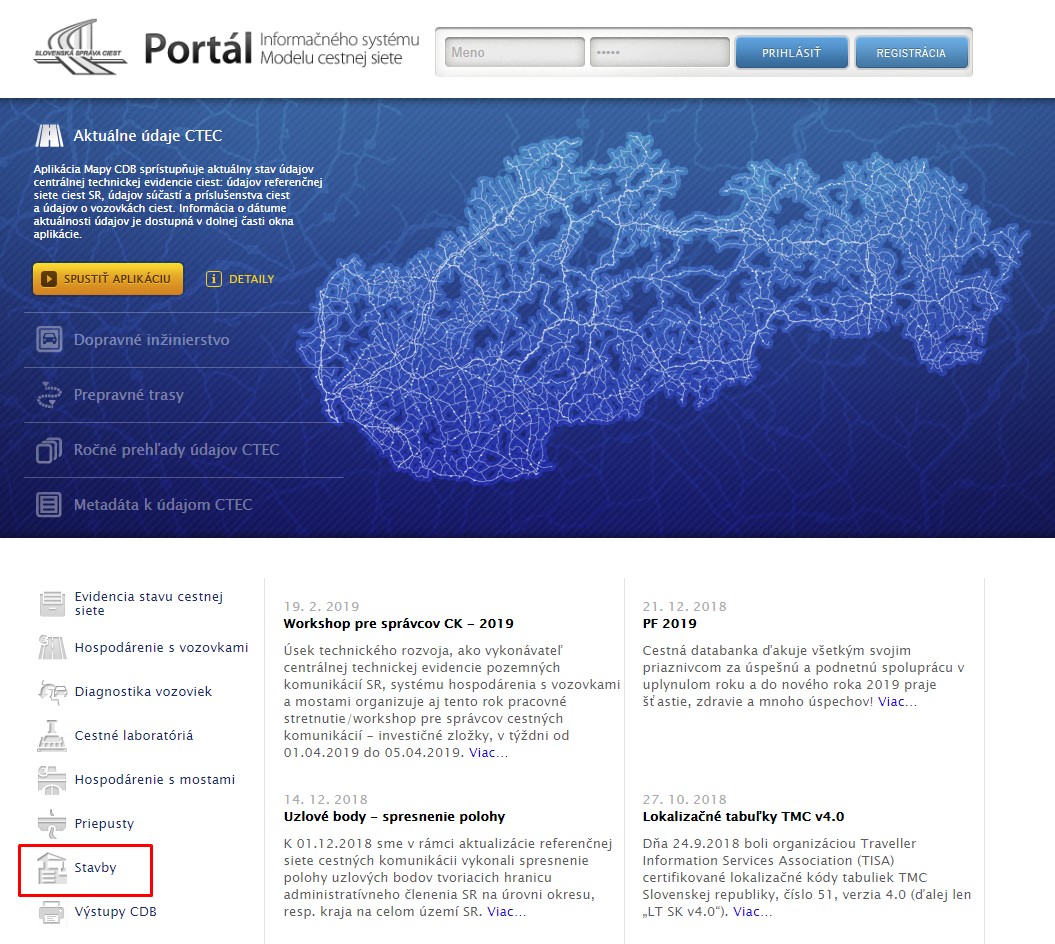Click the Cestné laboratóriá sidebar icon
Screen dimensions: 1055x944
tap(51, 736)
